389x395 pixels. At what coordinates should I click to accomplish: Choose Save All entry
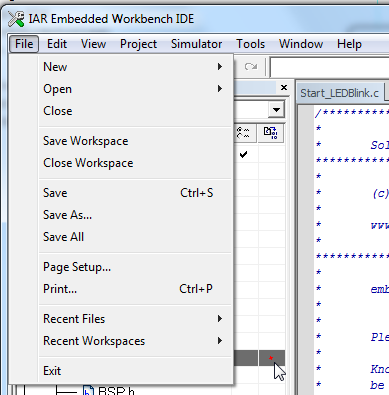(x=135, y=237)
